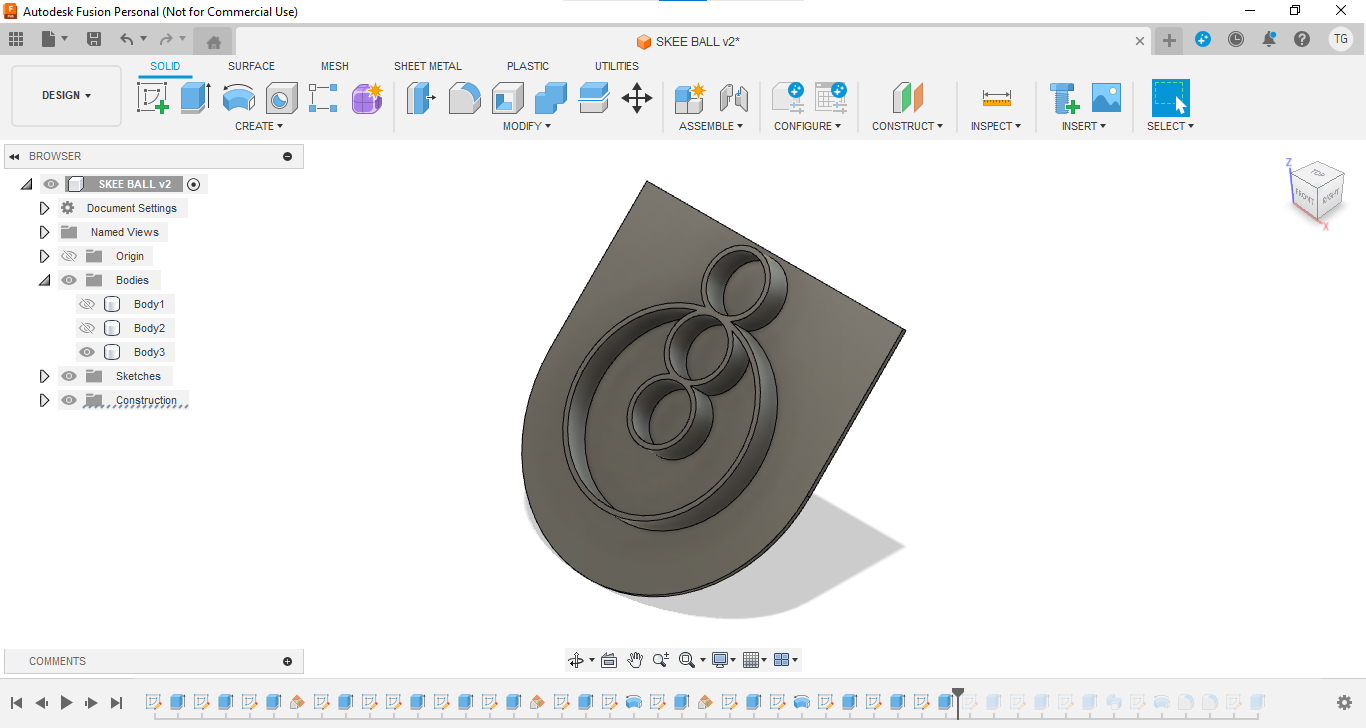Select the Rectangular Pattern tool
1366x728 pixels.
tap(323, 98)
